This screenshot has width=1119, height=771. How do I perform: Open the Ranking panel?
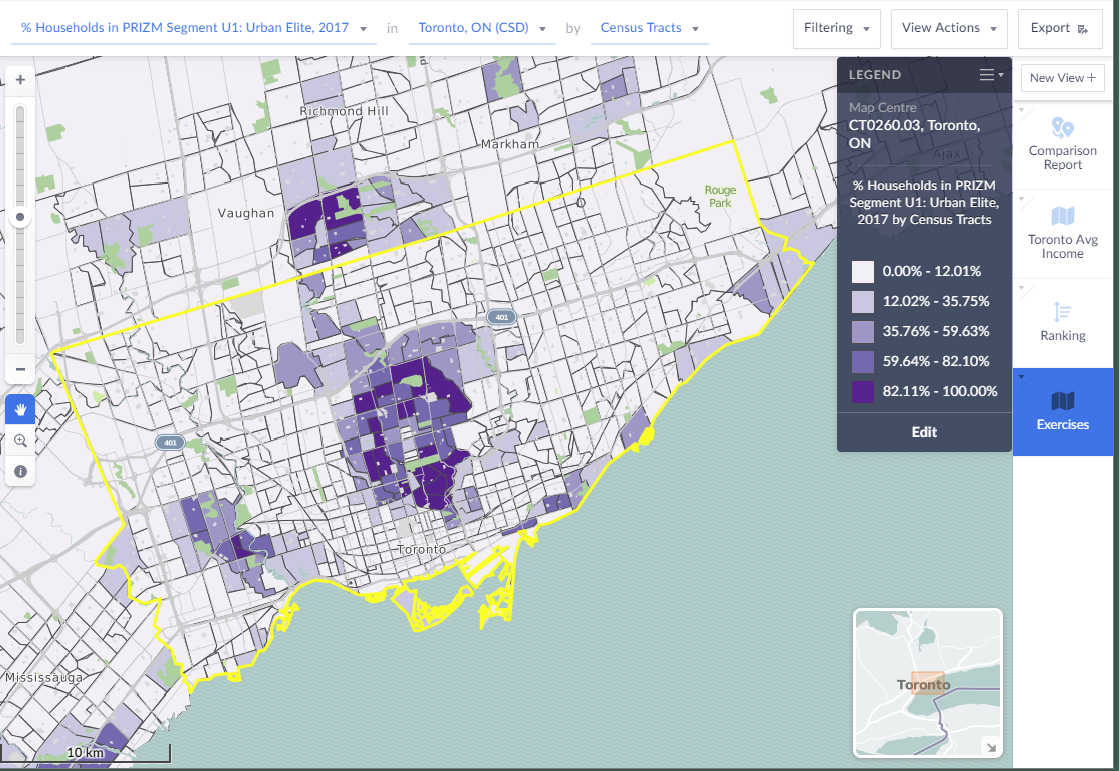point(1062,322)
